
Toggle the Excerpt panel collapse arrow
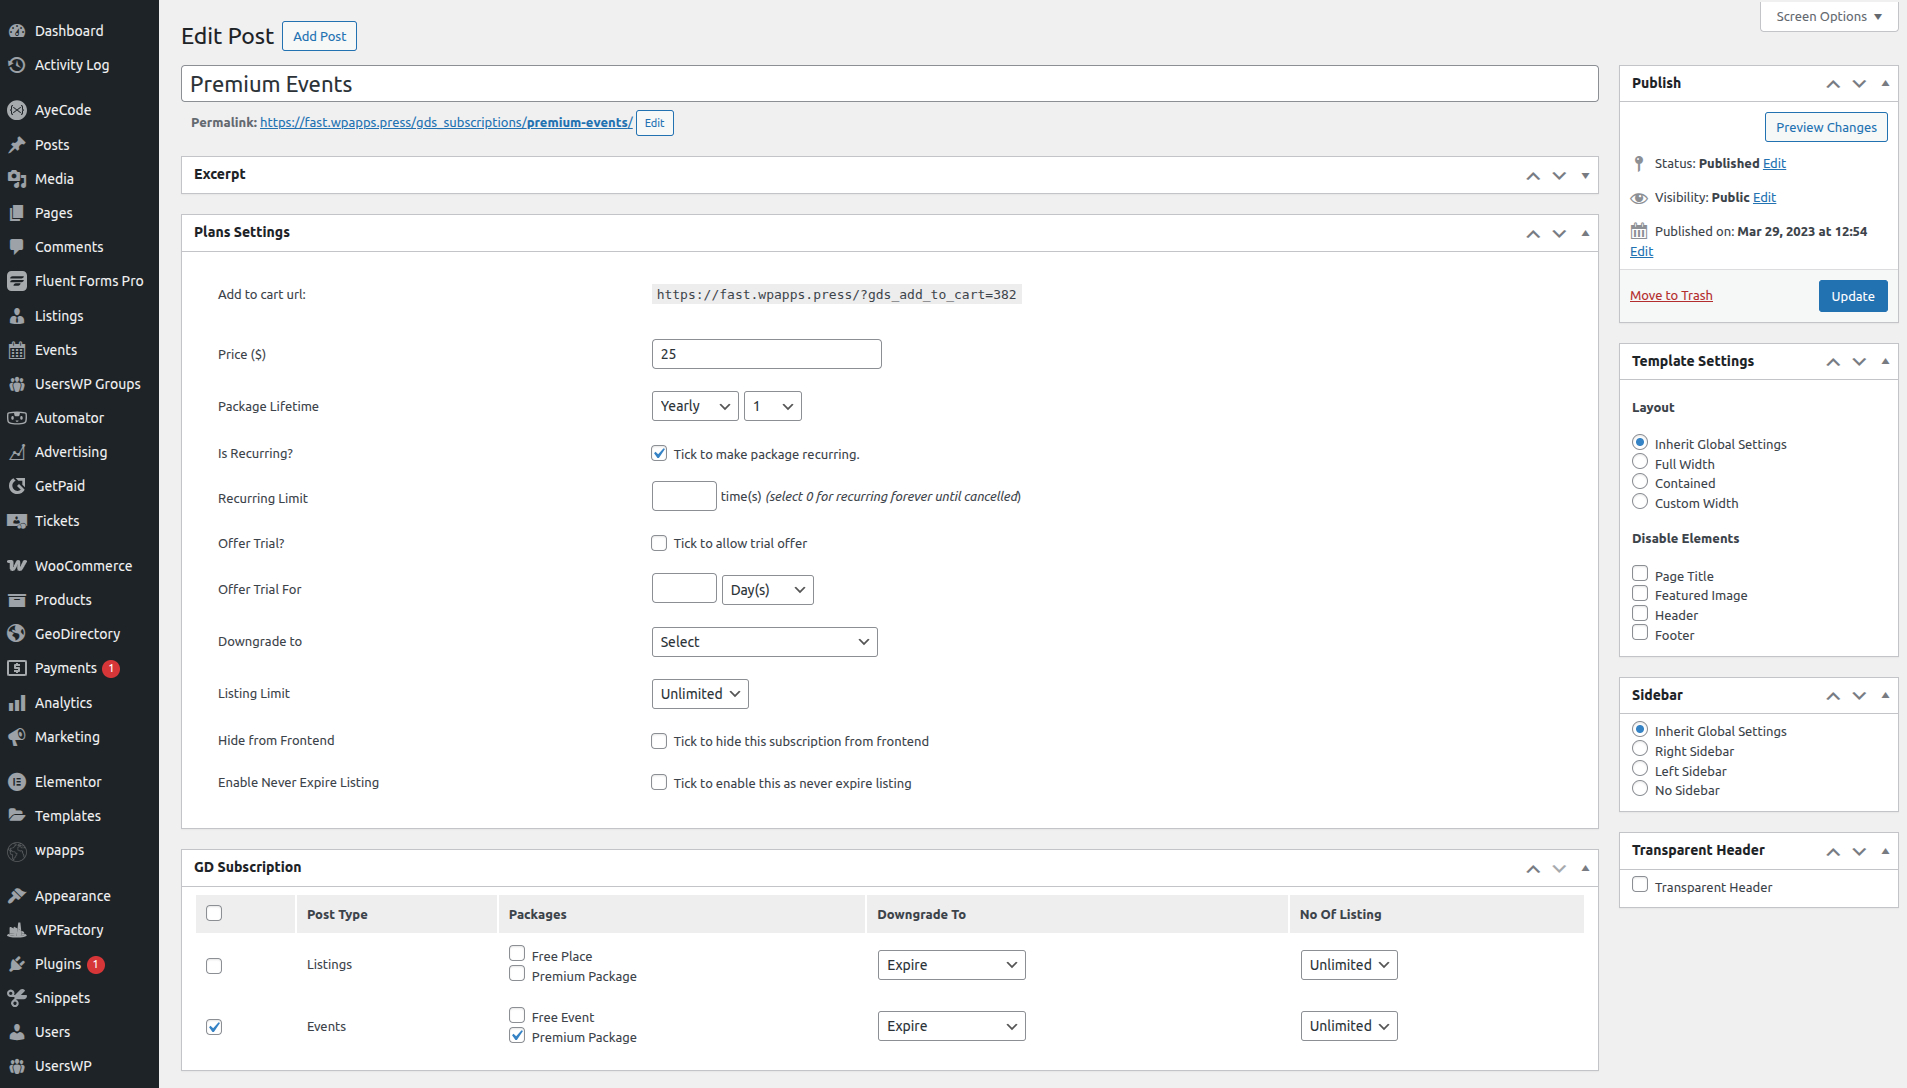pyautogui.click(x=1585, y=175)
